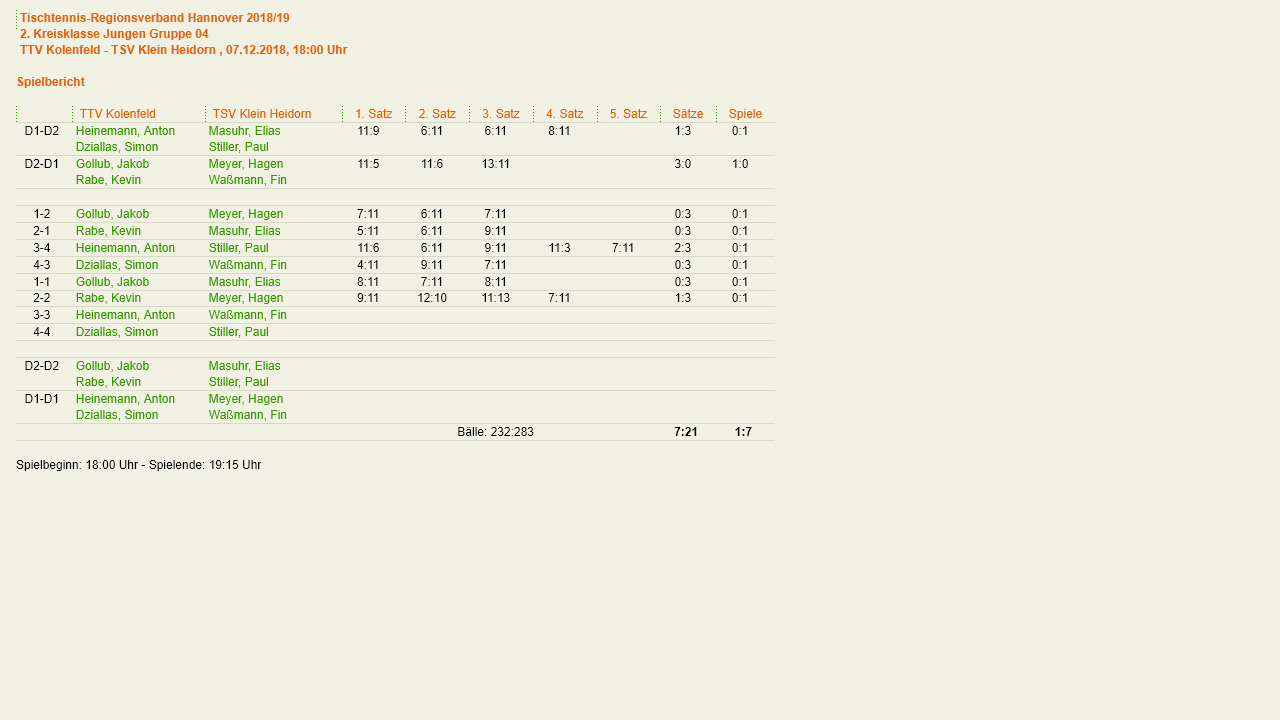
Task: Select the 13:11 third set score
Action: coord(495,164)
